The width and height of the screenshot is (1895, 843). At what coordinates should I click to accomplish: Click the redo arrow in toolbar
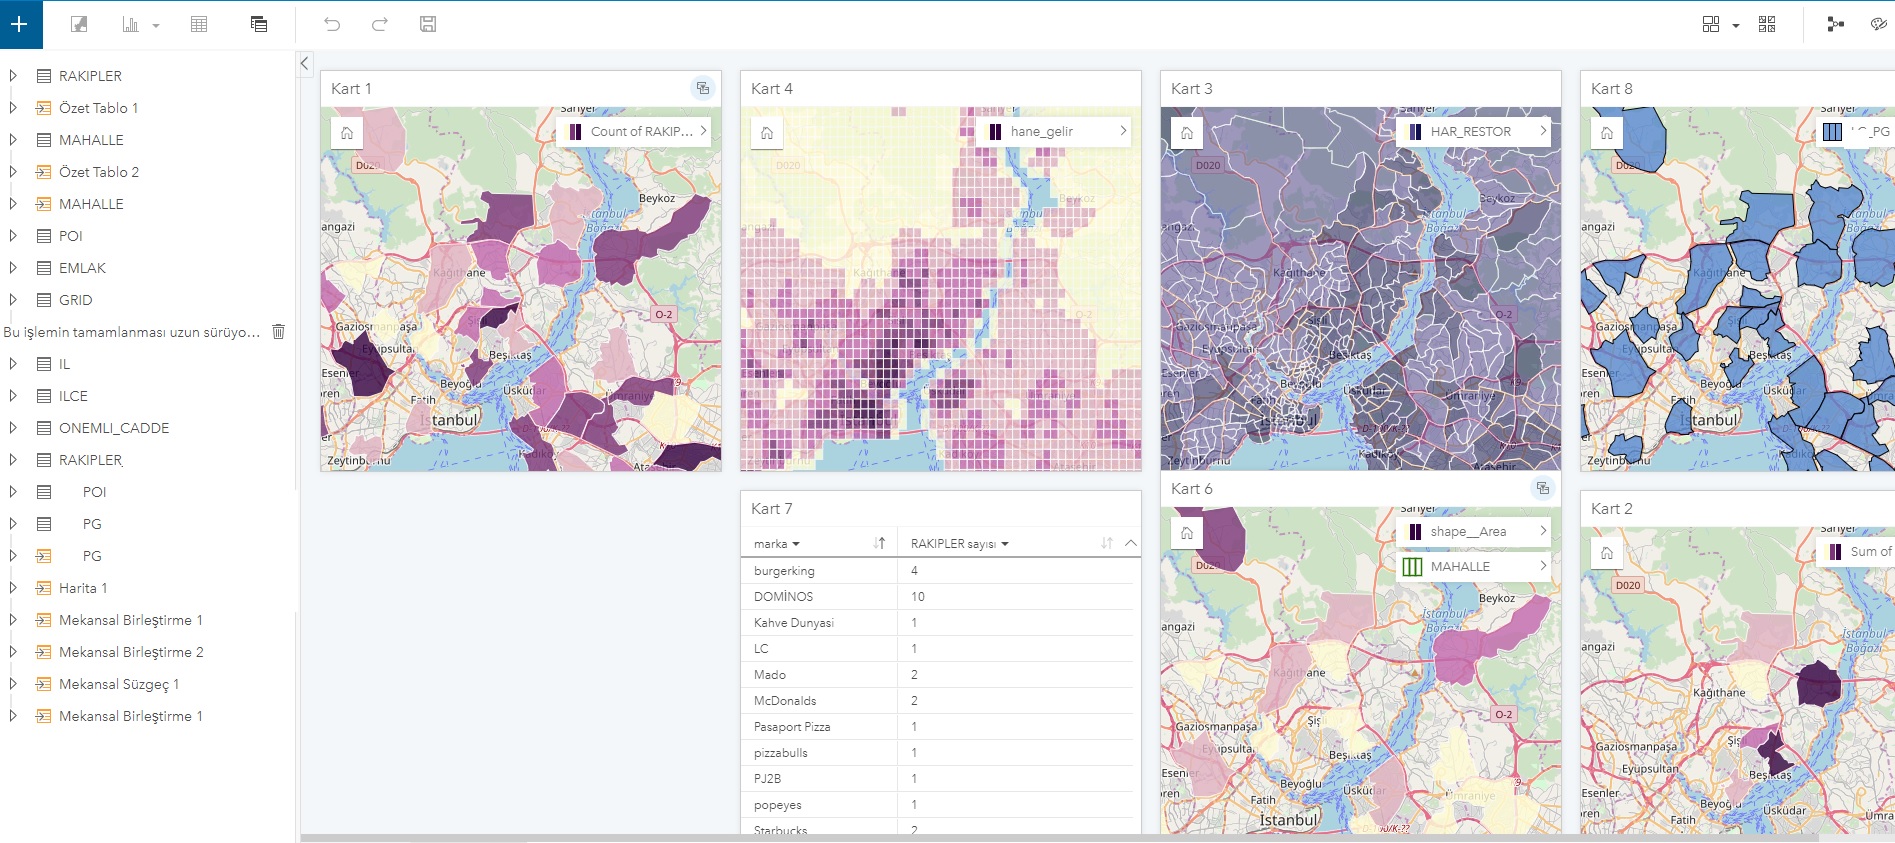tap(380, 24)
